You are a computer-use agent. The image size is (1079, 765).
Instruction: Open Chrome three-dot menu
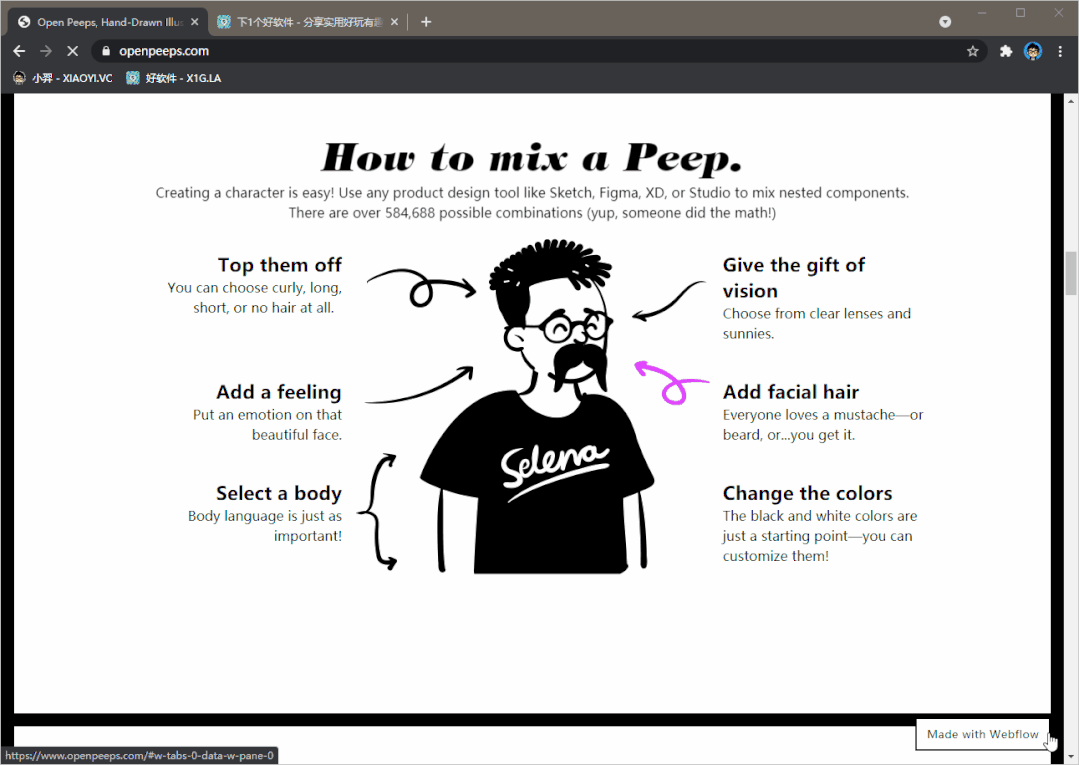(1060, 51)
